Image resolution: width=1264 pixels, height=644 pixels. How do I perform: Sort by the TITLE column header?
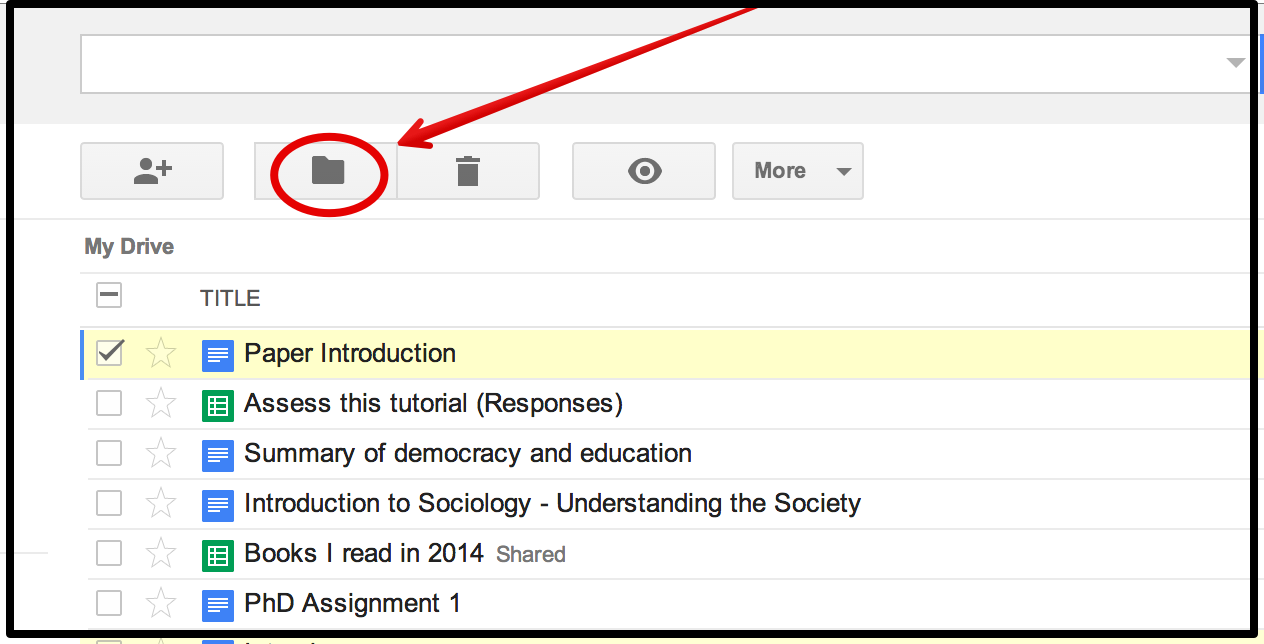tap(230, 298)
